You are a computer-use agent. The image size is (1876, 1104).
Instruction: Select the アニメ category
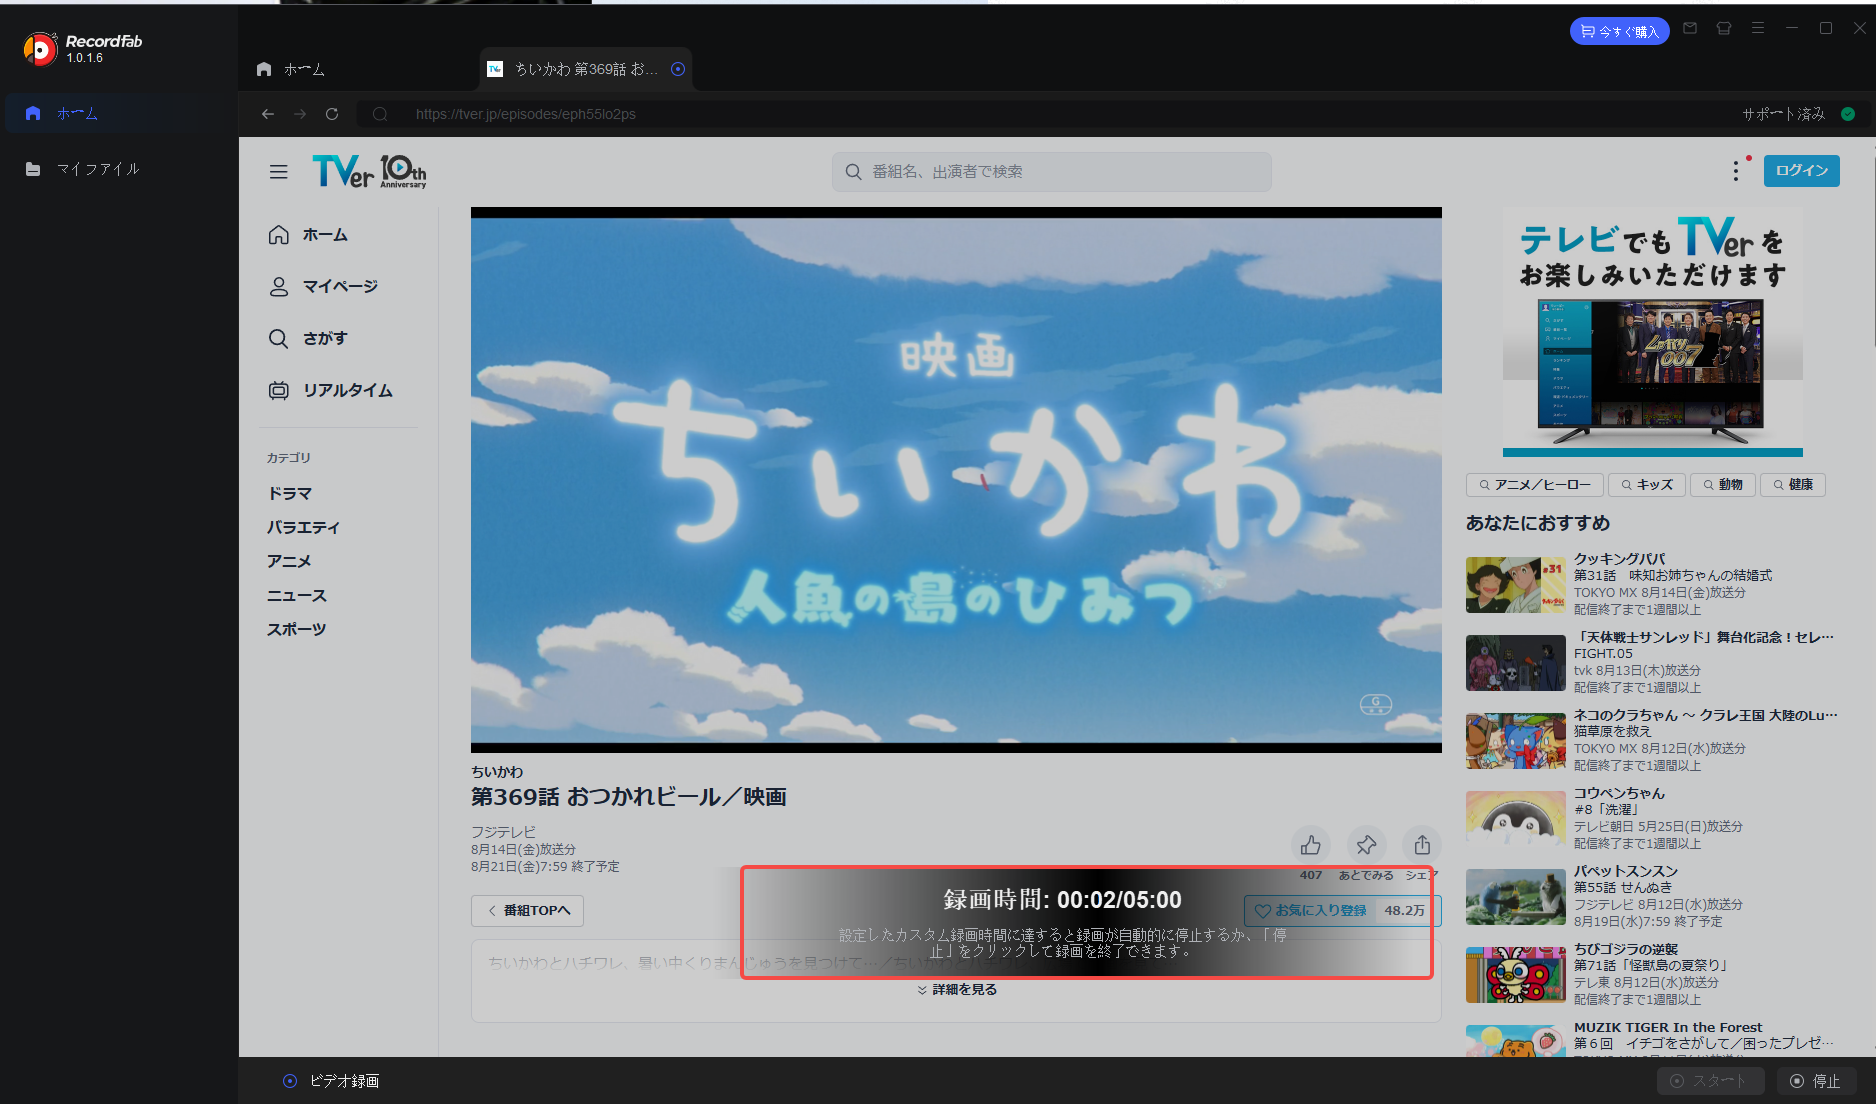point(289,561)
